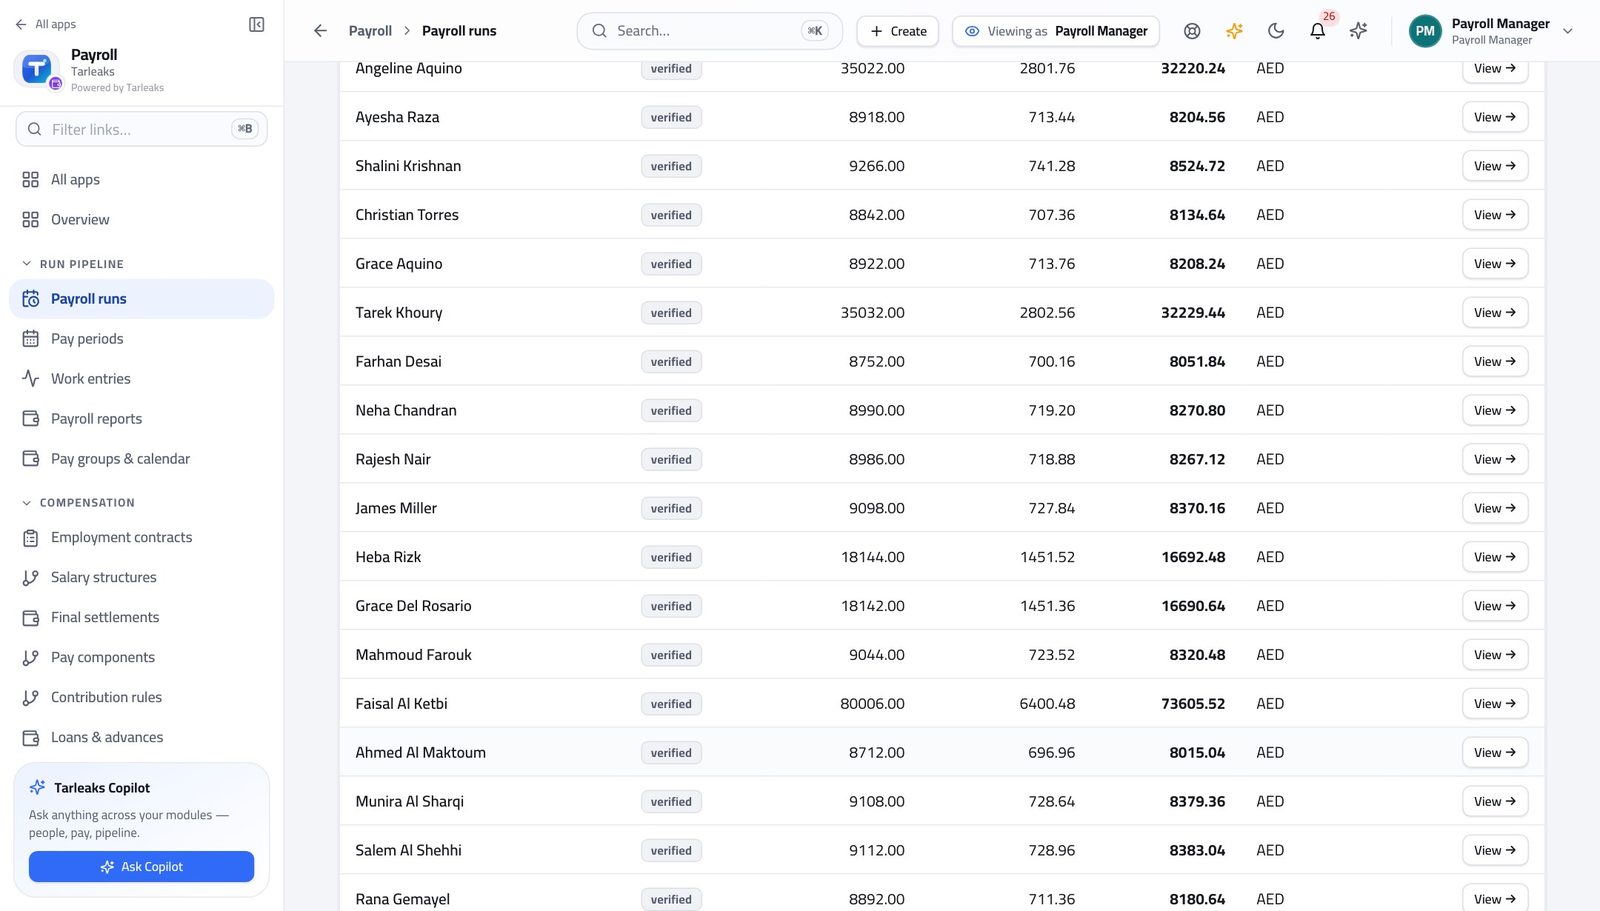
Task: View James Miller's row
Action: point(1495,508)
